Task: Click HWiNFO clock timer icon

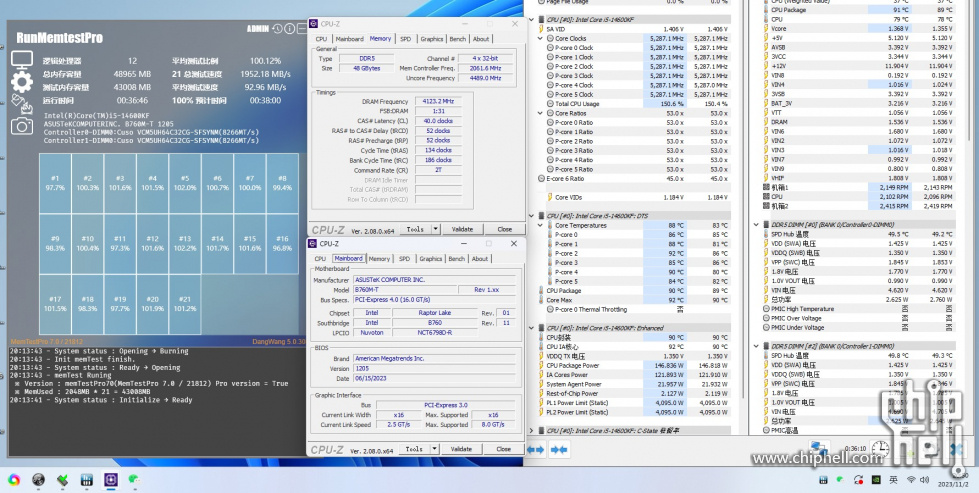Action: click(880, 448)
